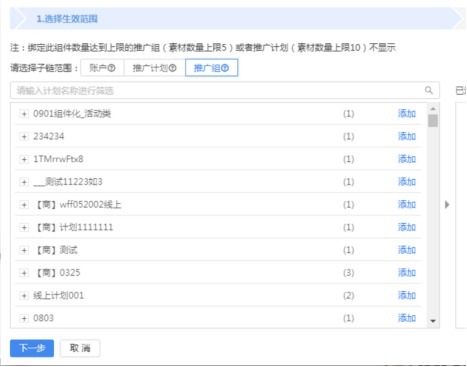
Task: Expand the 0901组件化_活动类 plan
Action: (x=24, y=114)
